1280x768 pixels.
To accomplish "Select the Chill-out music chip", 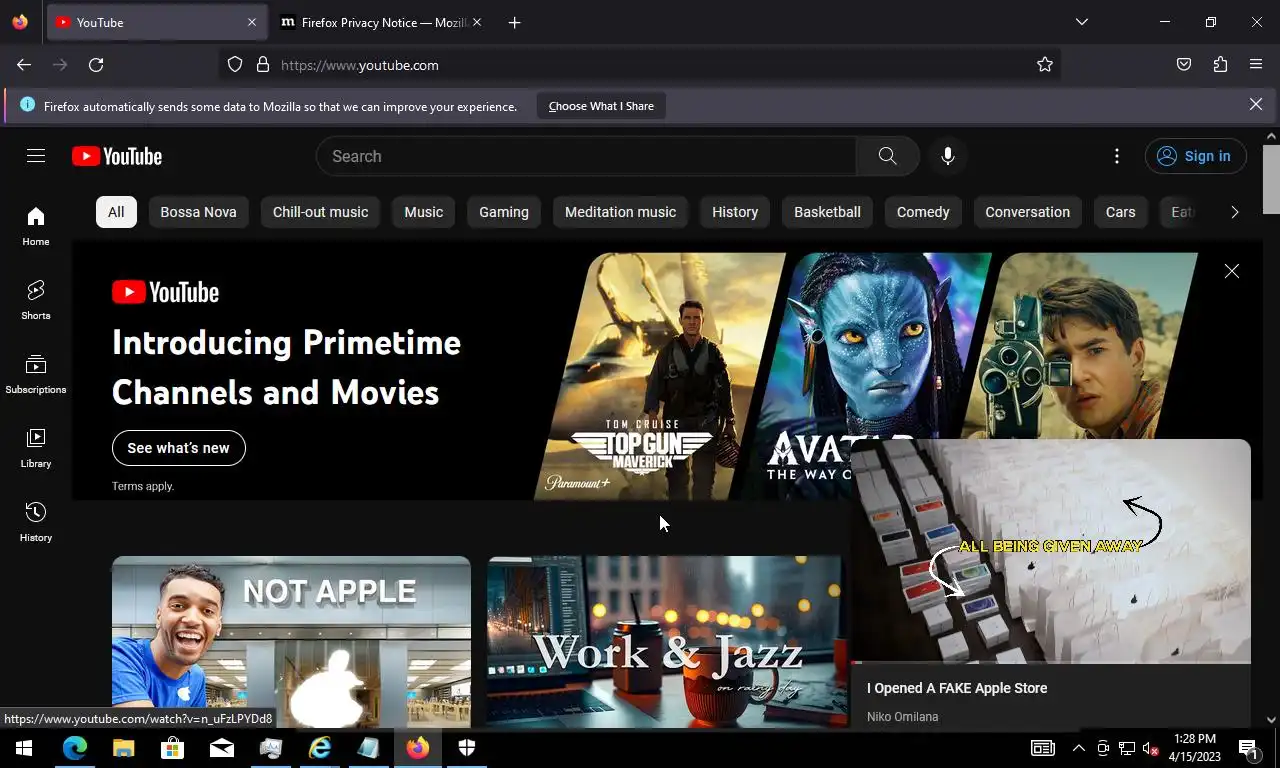I will (x=321, y=212).
